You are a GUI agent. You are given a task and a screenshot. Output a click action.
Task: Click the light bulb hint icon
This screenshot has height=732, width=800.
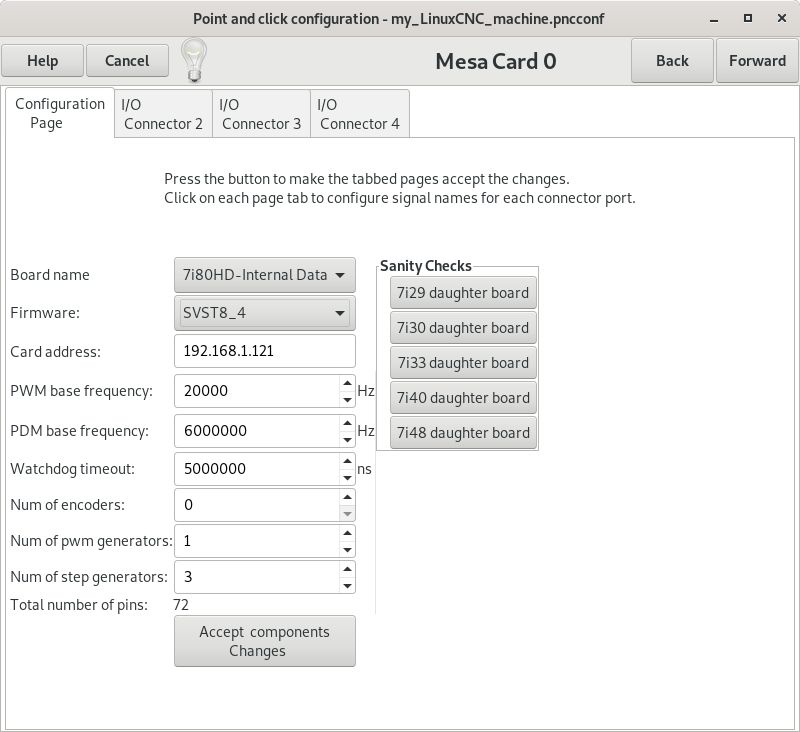194,60
